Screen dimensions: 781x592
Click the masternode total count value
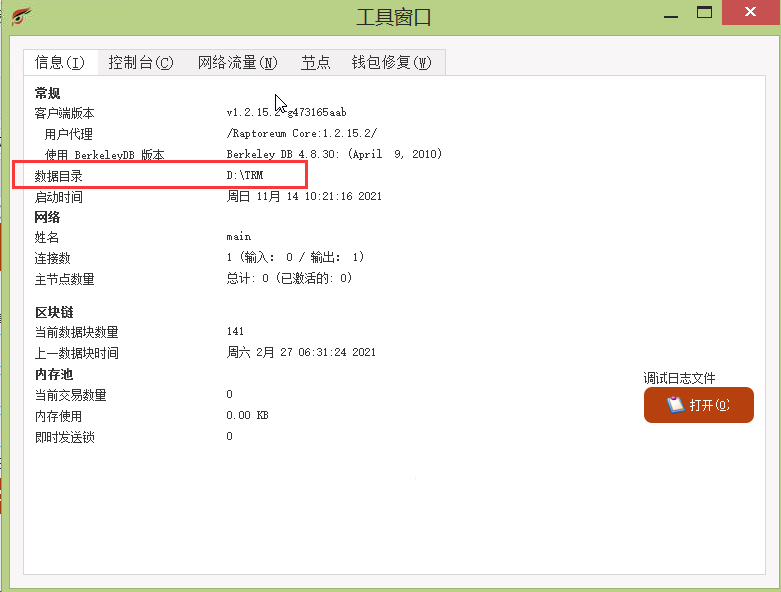tap(289, 279)
